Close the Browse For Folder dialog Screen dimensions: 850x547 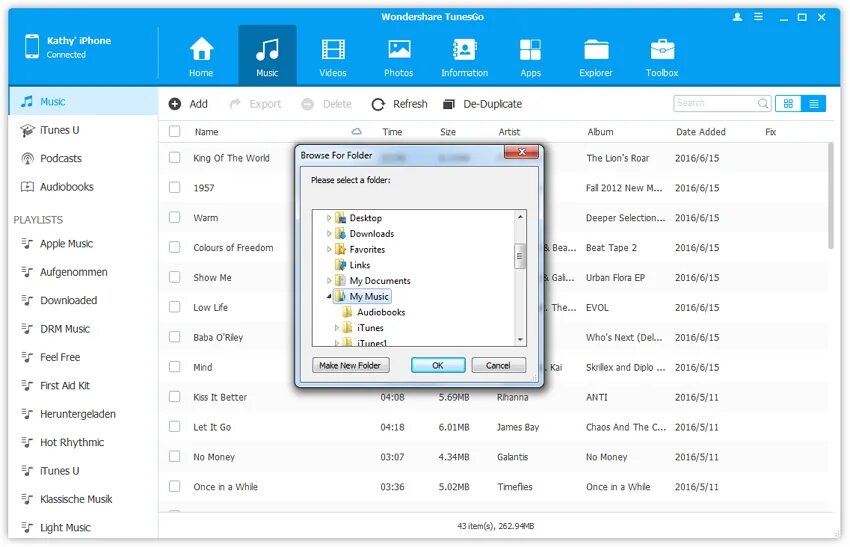pos(521,152)
